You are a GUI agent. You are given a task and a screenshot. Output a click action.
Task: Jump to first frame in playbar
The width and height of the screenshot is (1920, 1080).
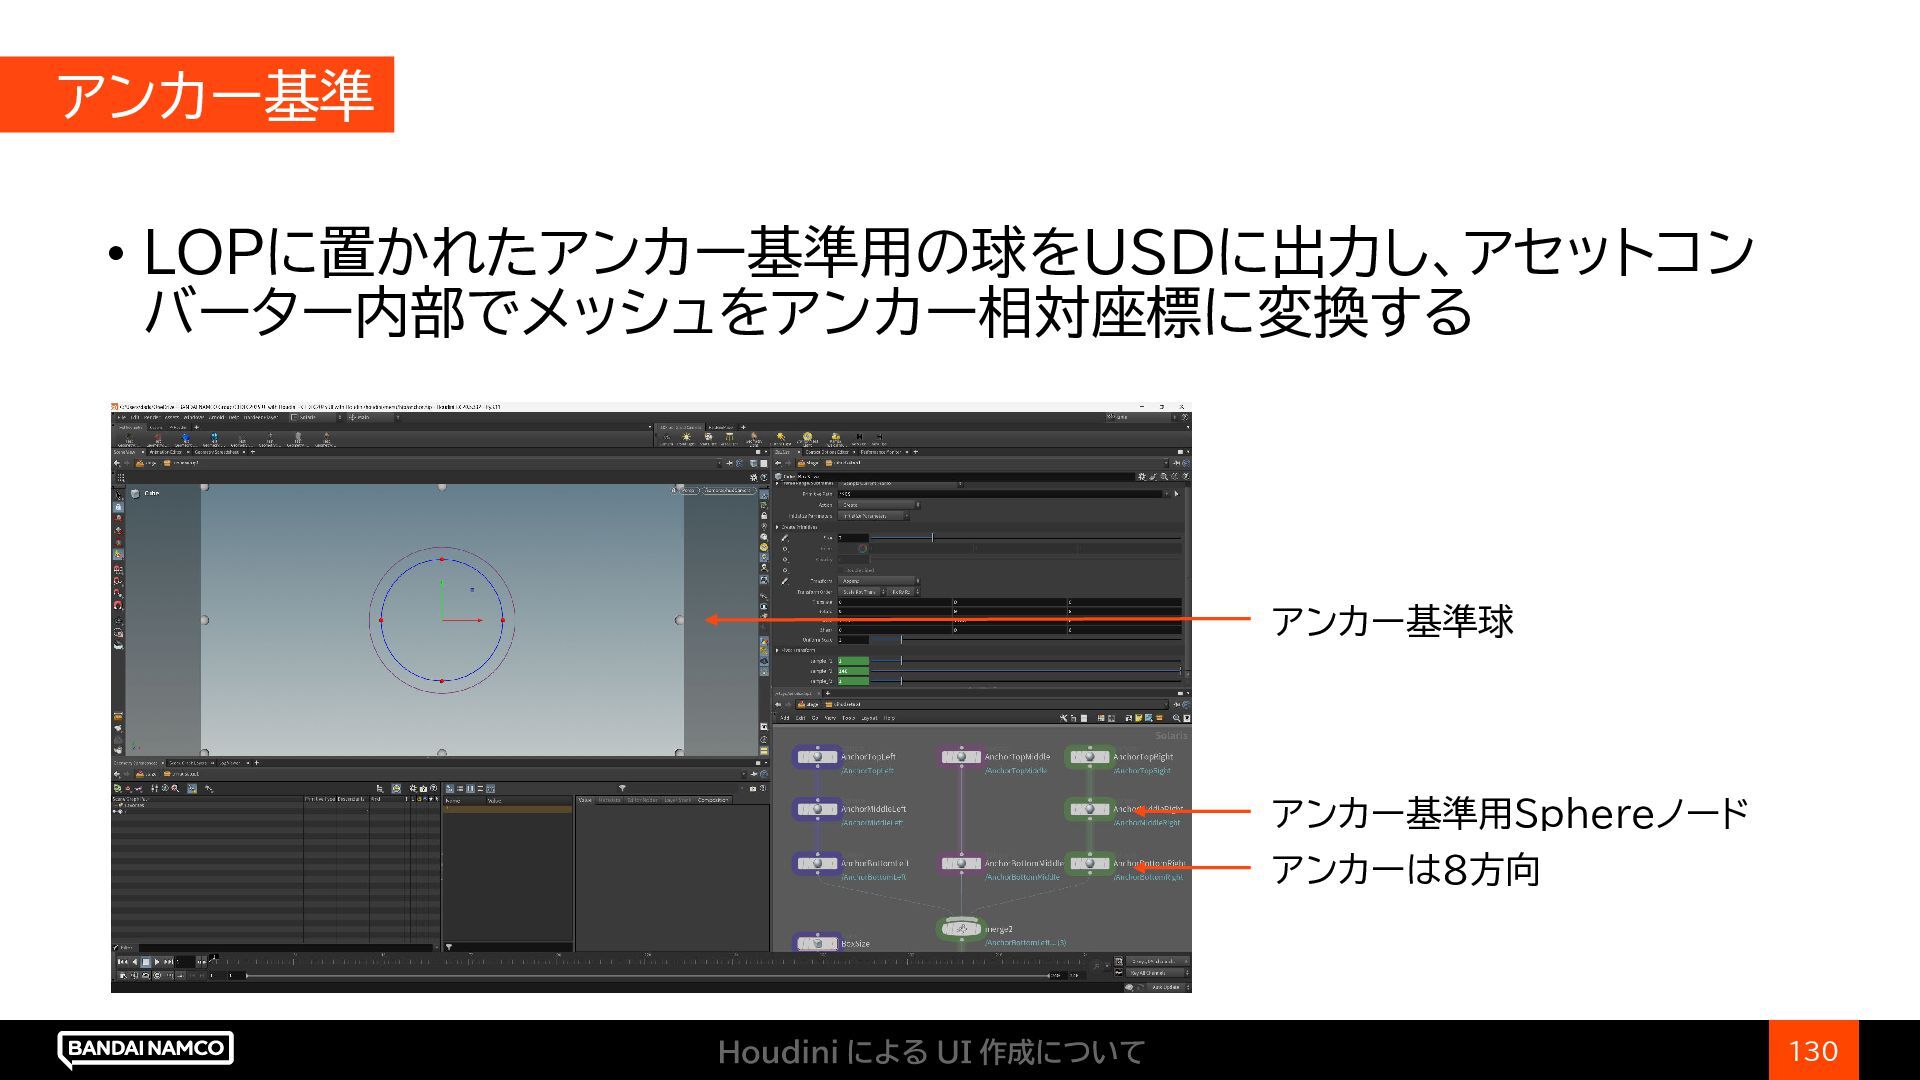point(122,962)
